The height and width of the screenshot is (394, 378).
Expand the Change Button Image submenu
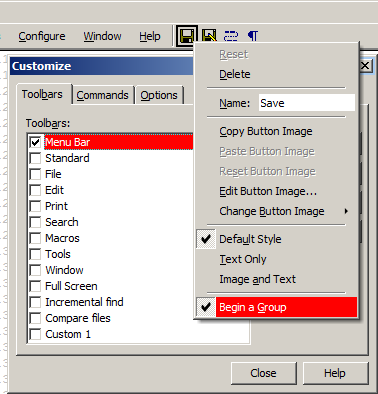pyautogui.click(x=276, y=211)
